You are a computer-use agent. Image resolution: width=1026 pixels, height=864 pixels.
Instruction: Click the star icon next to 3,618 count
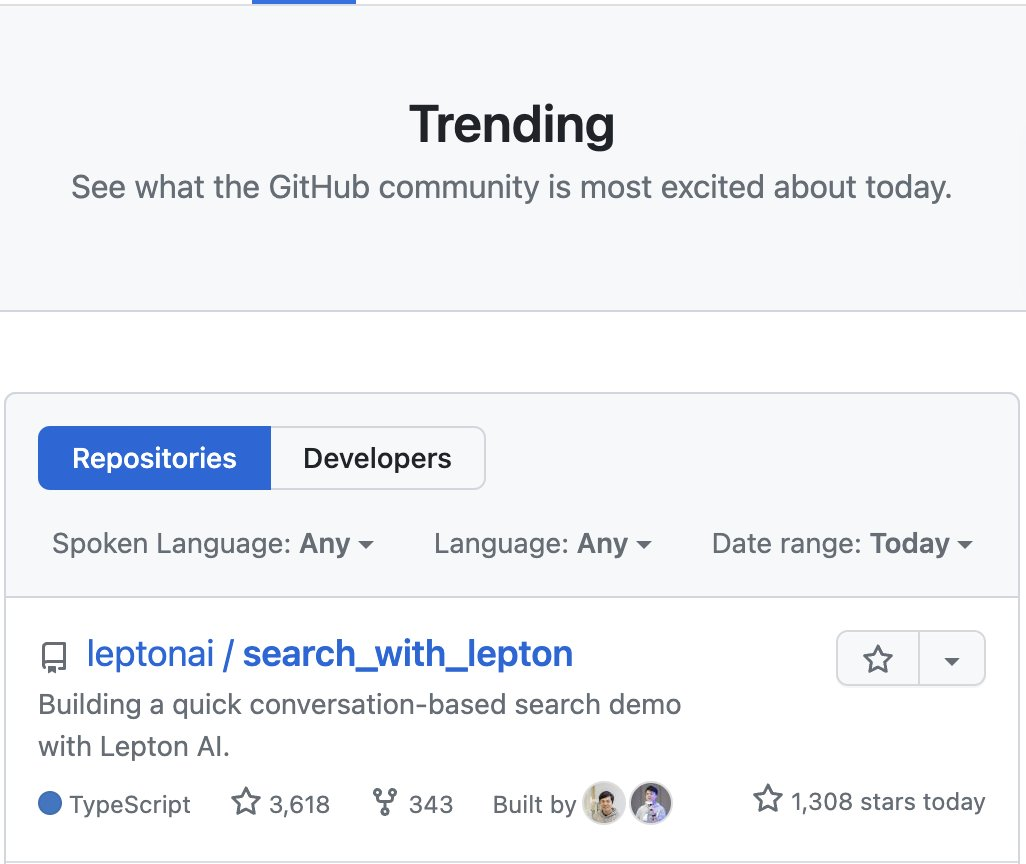(245, 801)
